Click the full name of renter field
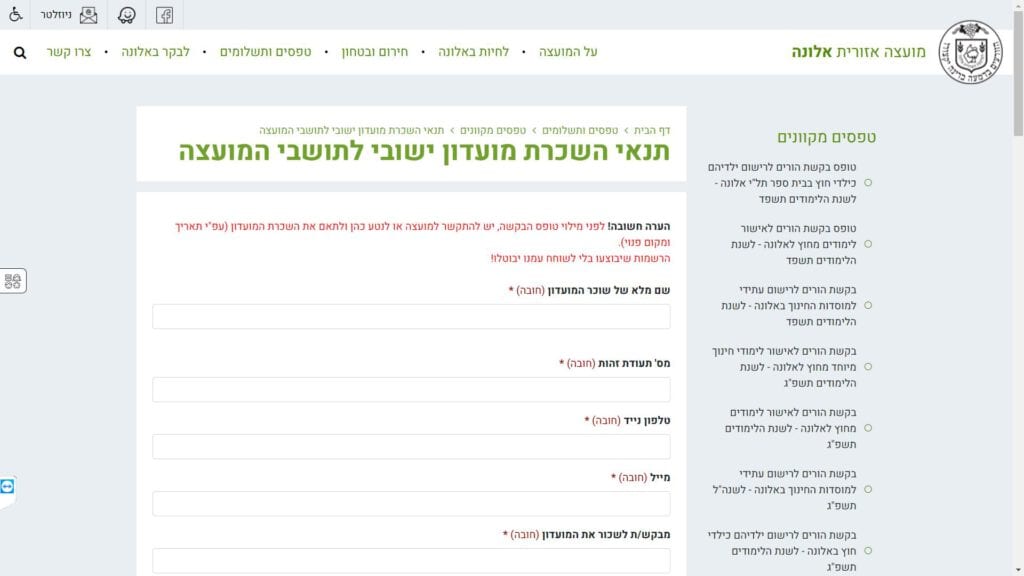This screenshot has width=1024, height=576. click(x=411, y=317)
